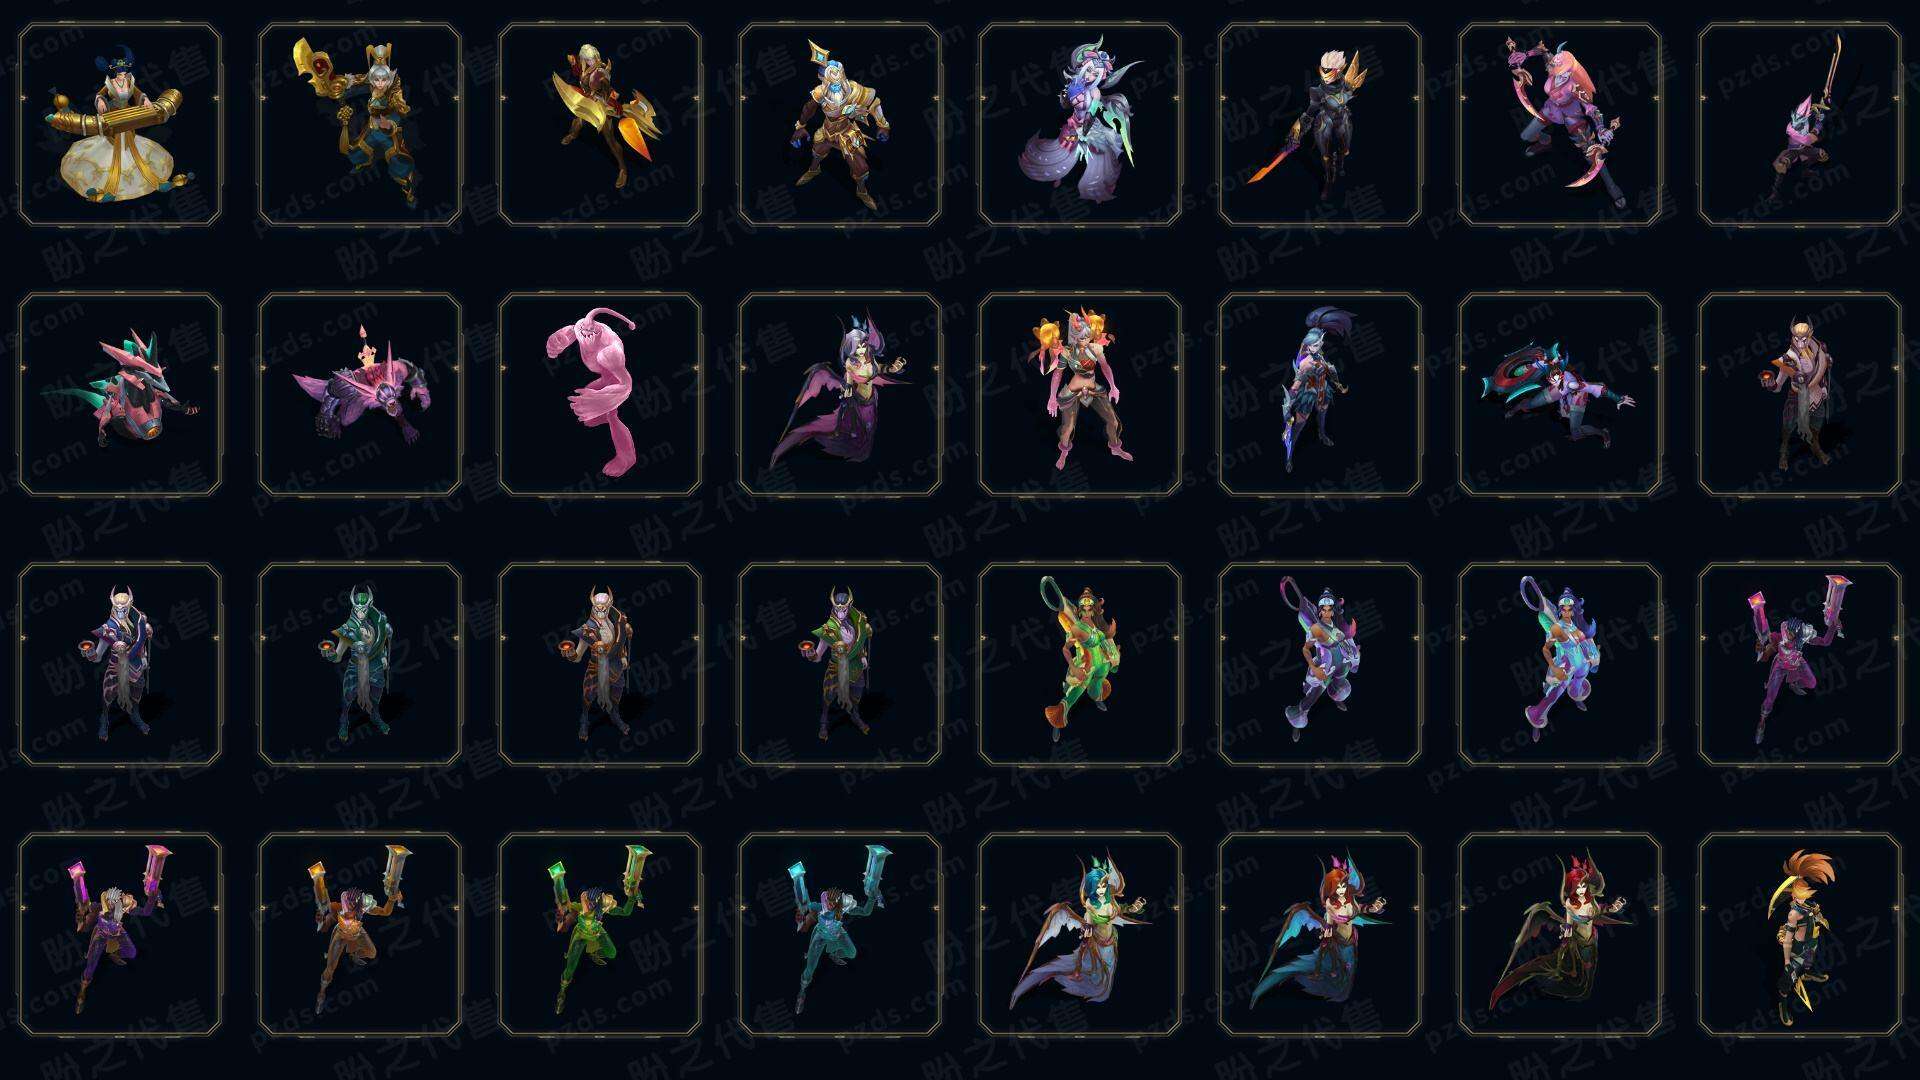
Task: Pick the blue ponytail armored woman skin
Action: pyautogui.click(x=1320, y=394)
